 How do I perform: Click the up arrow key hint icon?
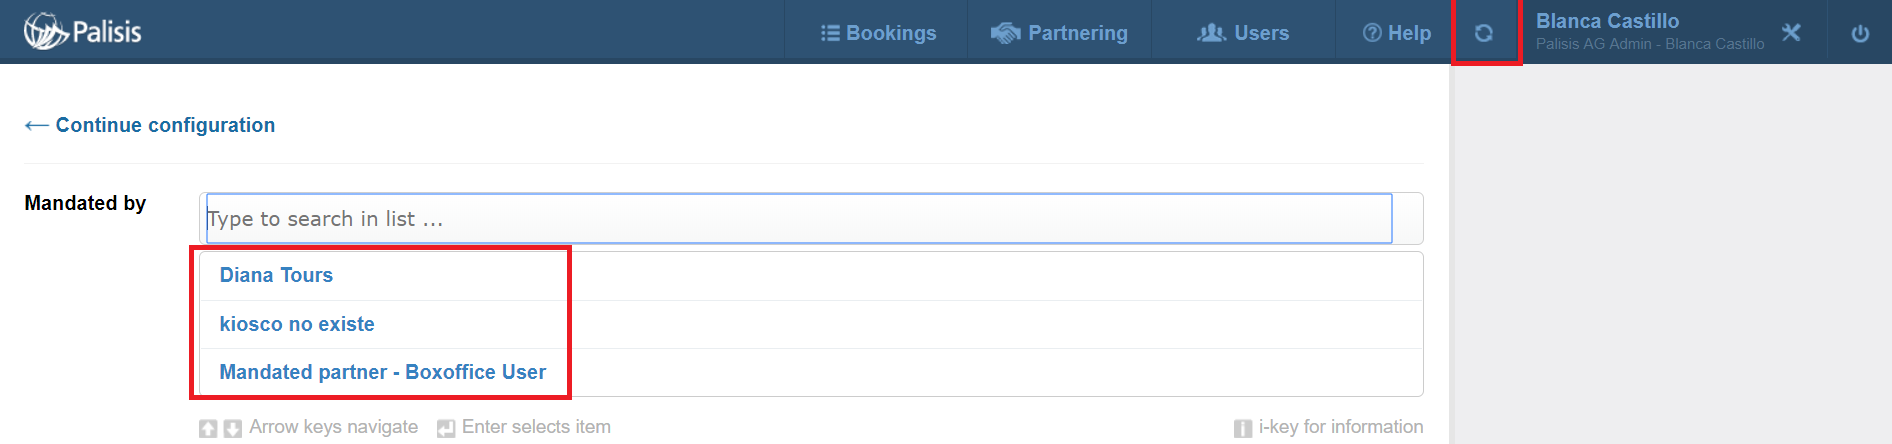coord(208,428)
